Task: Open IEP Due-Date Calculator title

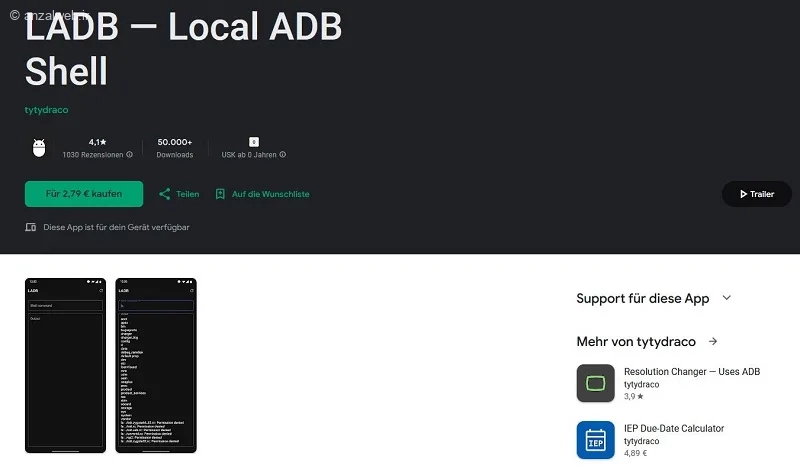Action: (673, 428)
